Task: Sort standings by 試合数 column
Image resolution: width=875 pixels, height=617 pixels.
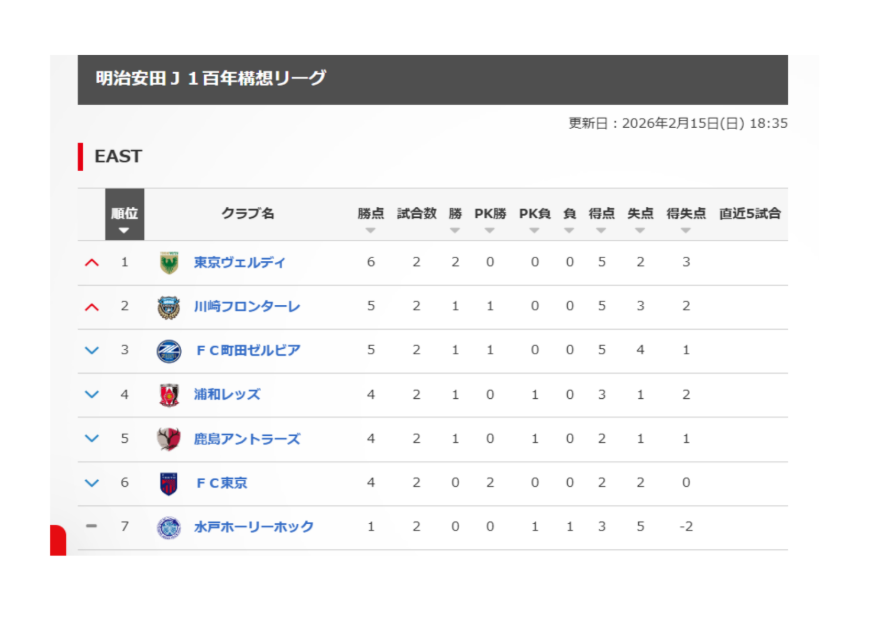Action: (x=416, y=219)
